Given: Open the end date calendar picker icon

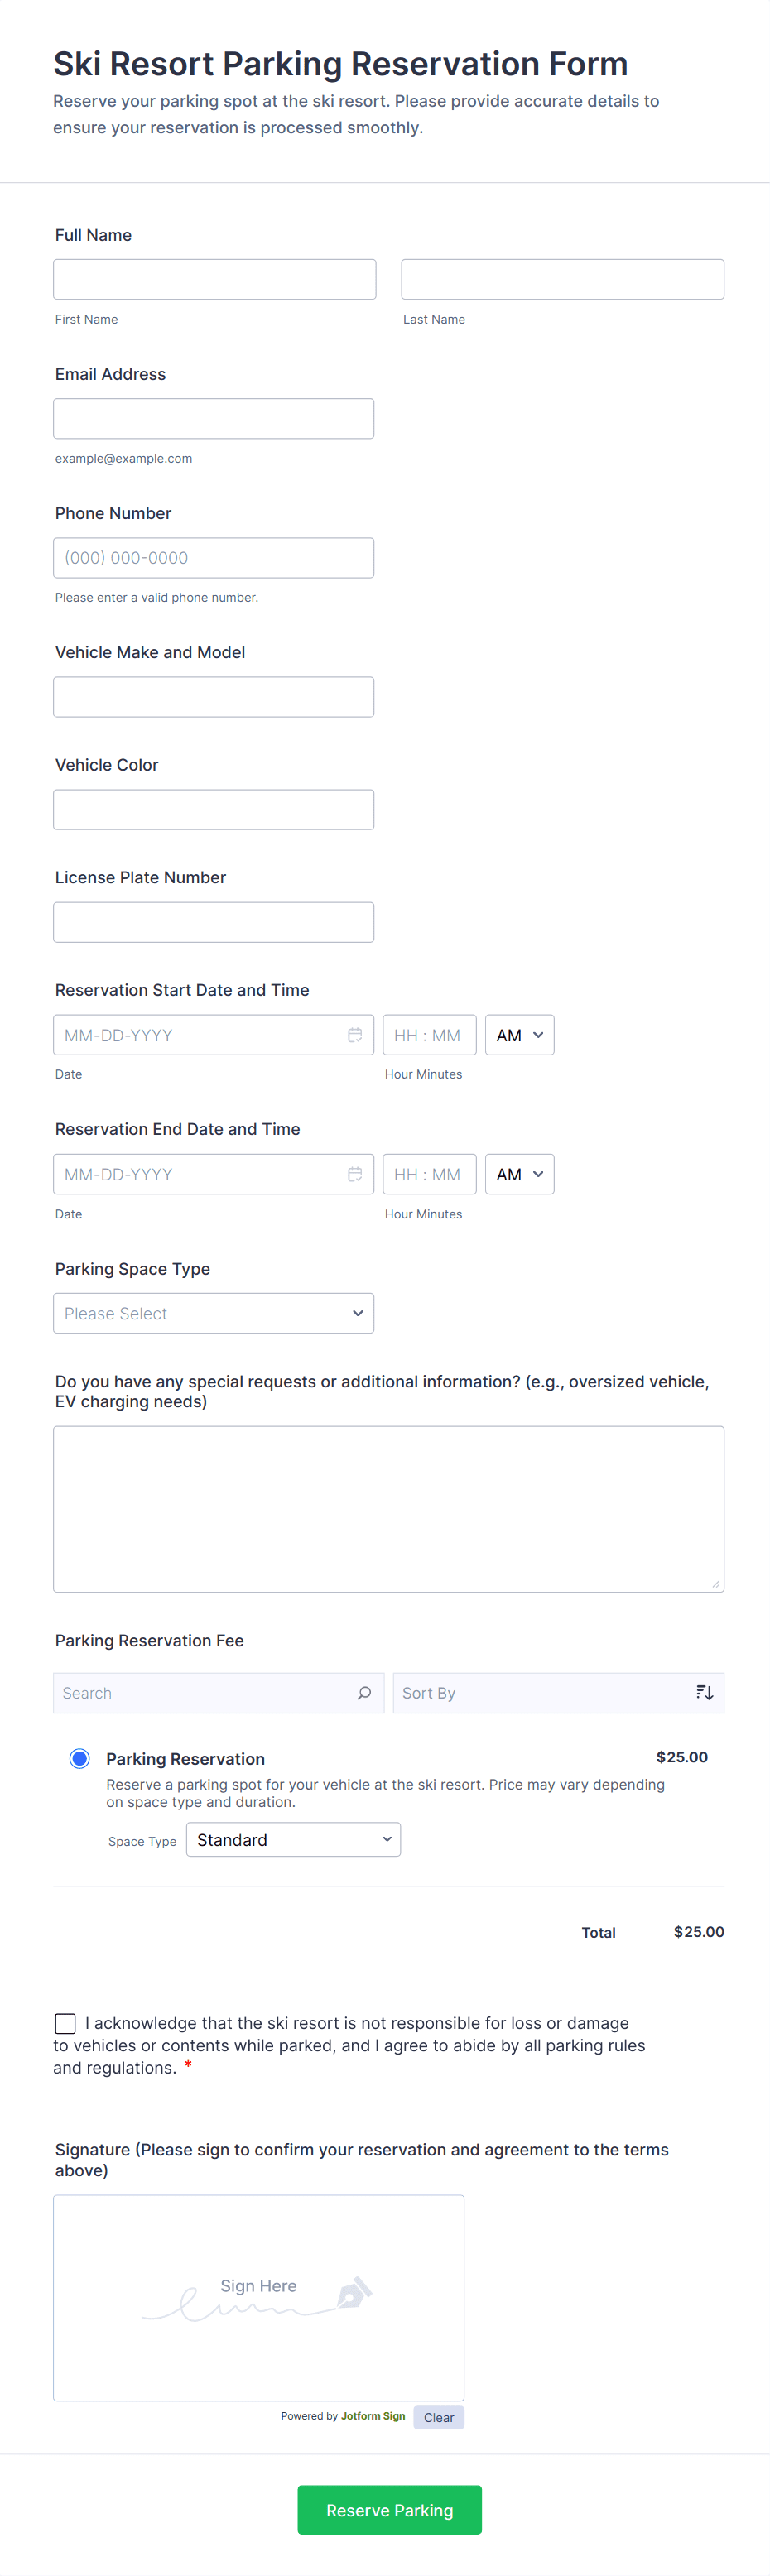Looking at the screenshot, I should tap(354, 1174).
